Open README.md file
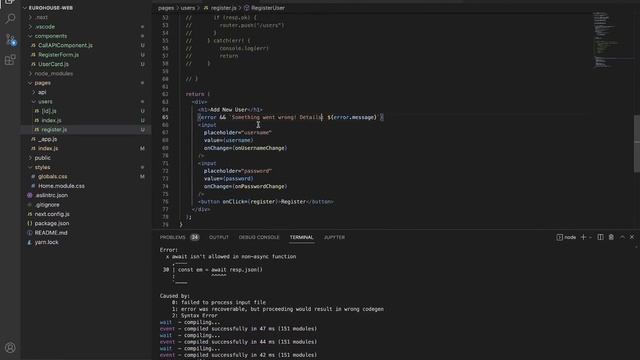 click(51, 233)
